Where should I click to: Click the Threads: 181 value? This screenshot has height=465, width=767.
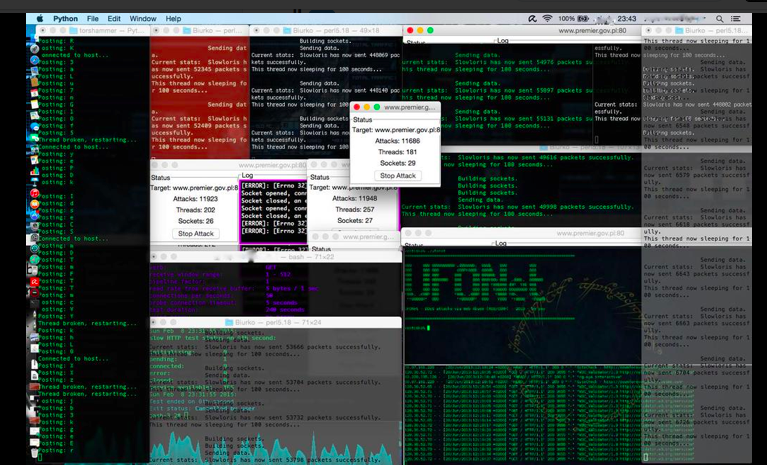pos(397,152)
